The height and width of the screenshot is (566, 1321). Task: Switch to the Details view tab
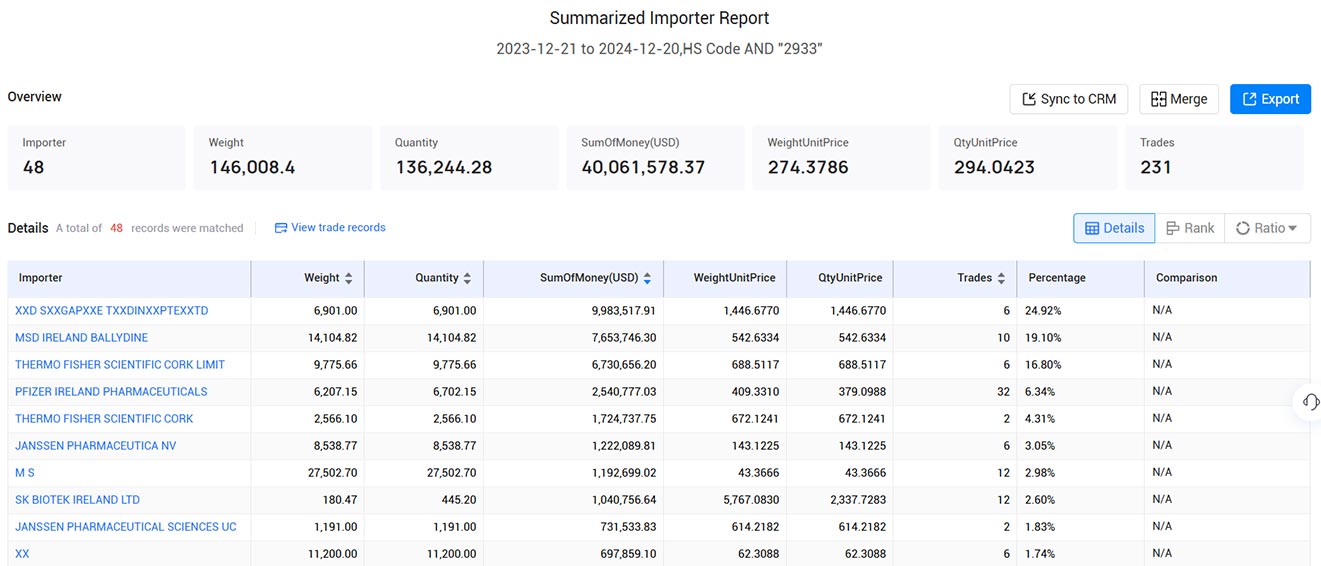click(x=1114, y=228)
